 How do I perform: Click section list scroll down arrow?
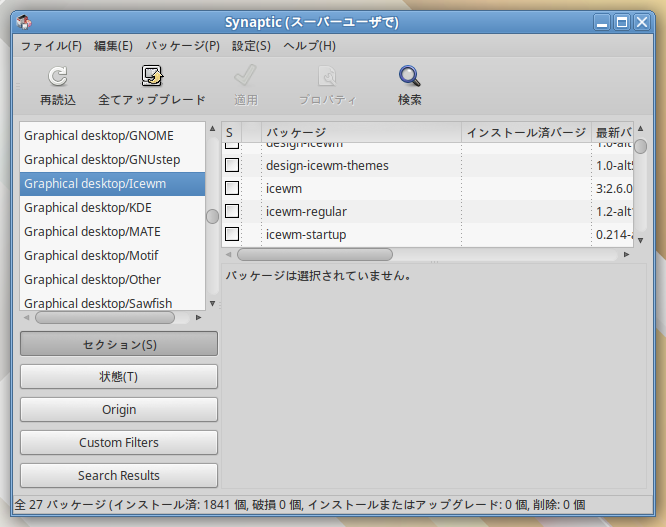pos(212,303)
